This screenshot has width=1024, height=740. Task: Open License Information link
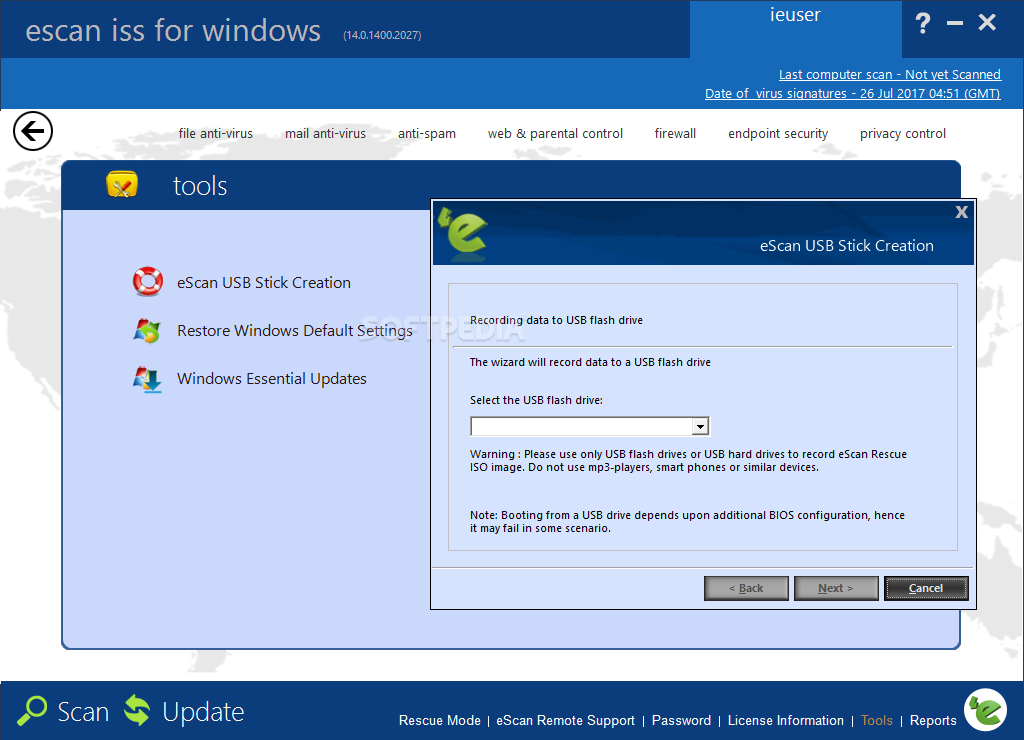[786, 720]
